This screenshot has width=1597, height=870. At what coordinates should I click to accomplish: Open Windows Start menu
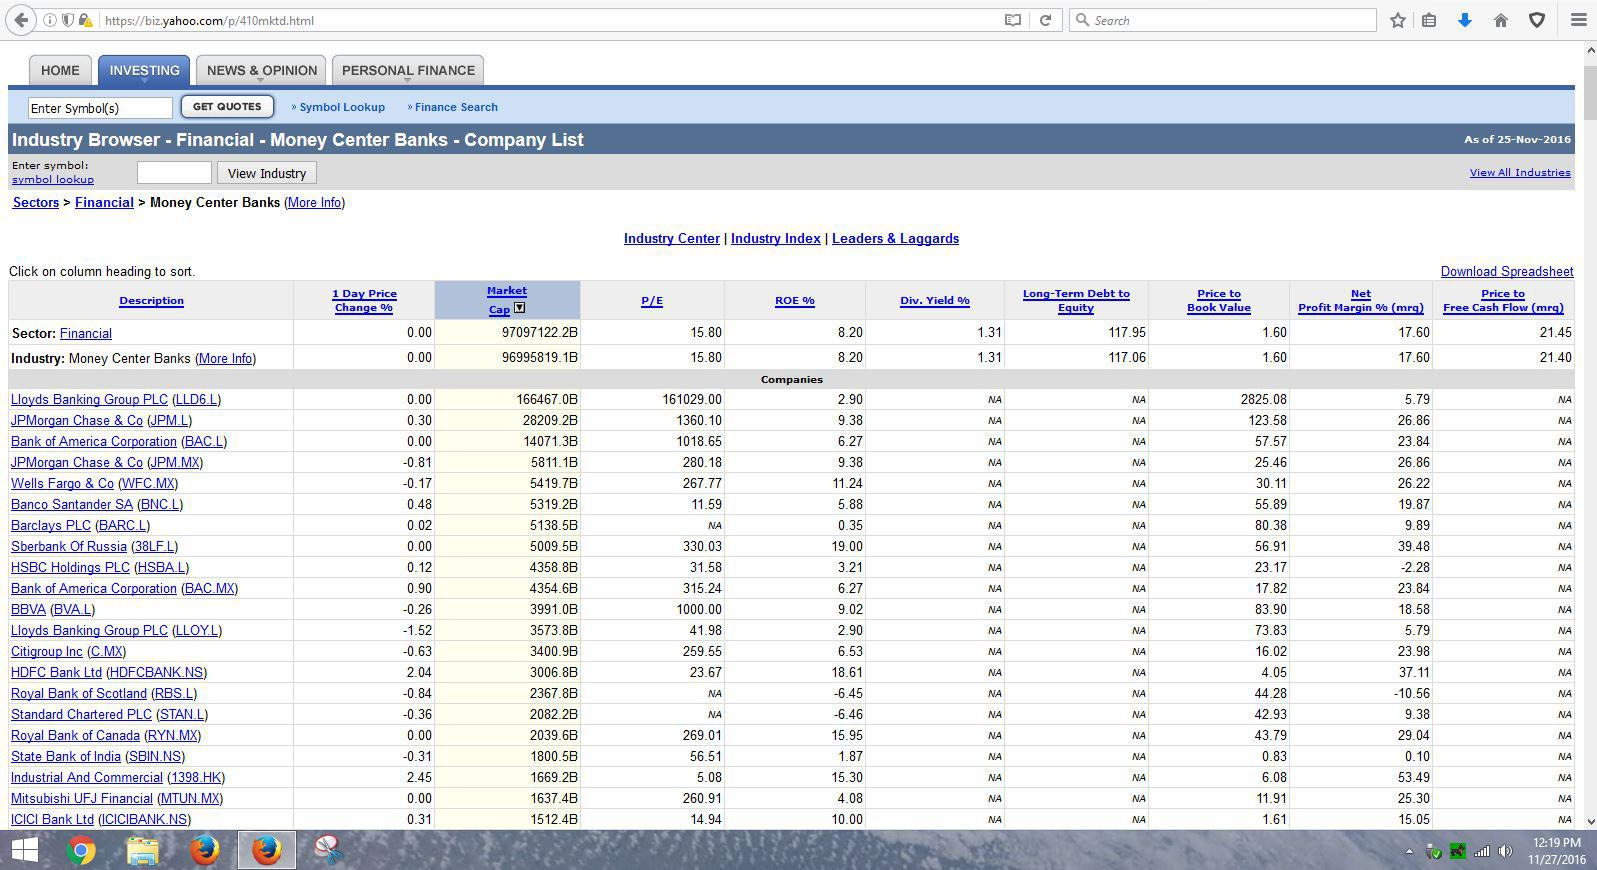pyautogui.click(x=24, y=850)
